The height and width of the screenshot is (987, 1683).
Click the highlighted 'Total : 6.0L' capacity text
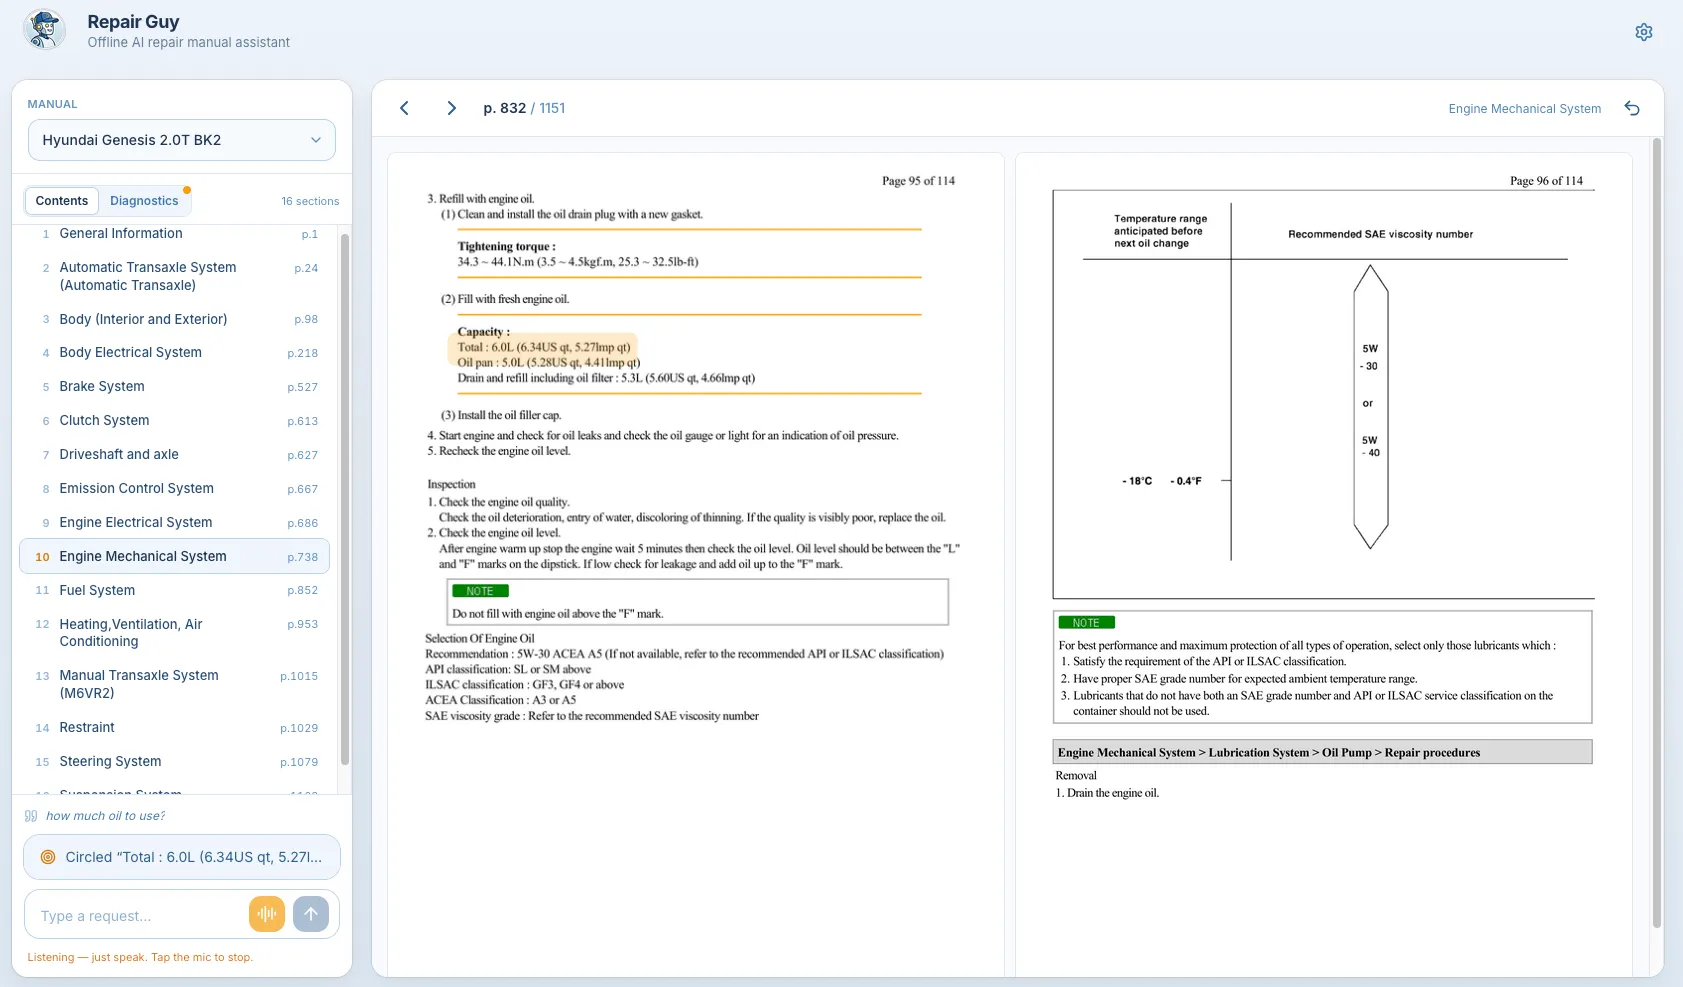pyautogui.click(x=544, y=347)
